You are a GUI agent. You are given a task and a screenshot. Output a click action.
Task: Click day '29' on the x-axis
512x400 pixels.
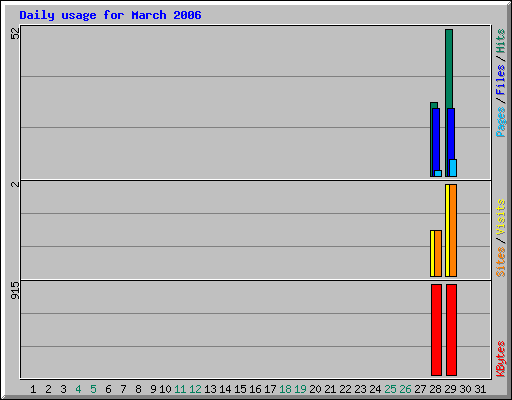click(450, 389)
